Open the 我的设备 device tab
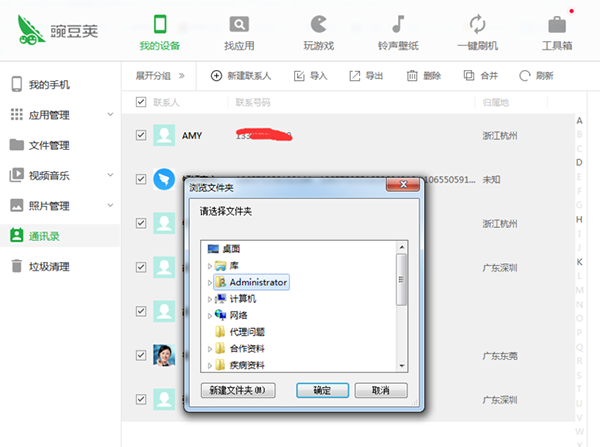The image size is (600, 447). [160, 33]
